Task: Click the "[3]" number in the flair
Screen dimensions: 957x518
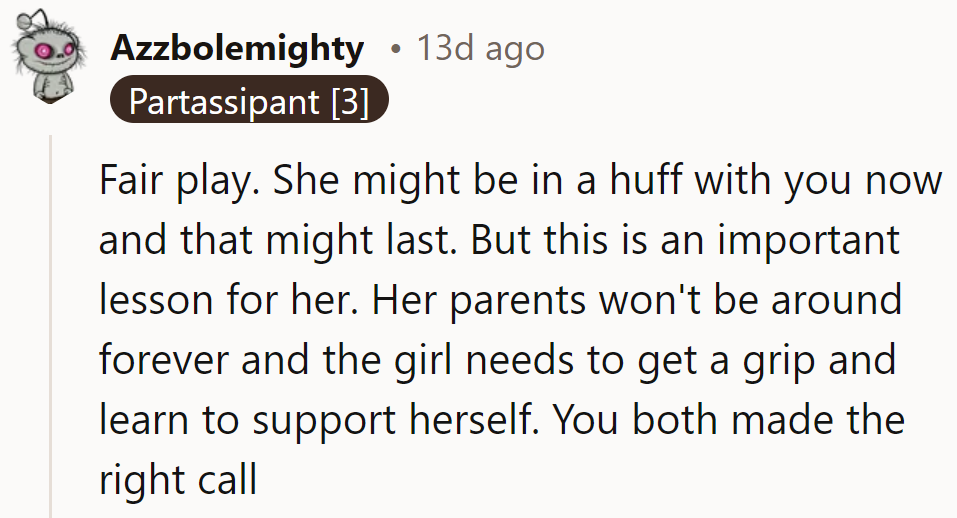Action: pos(349,101)
